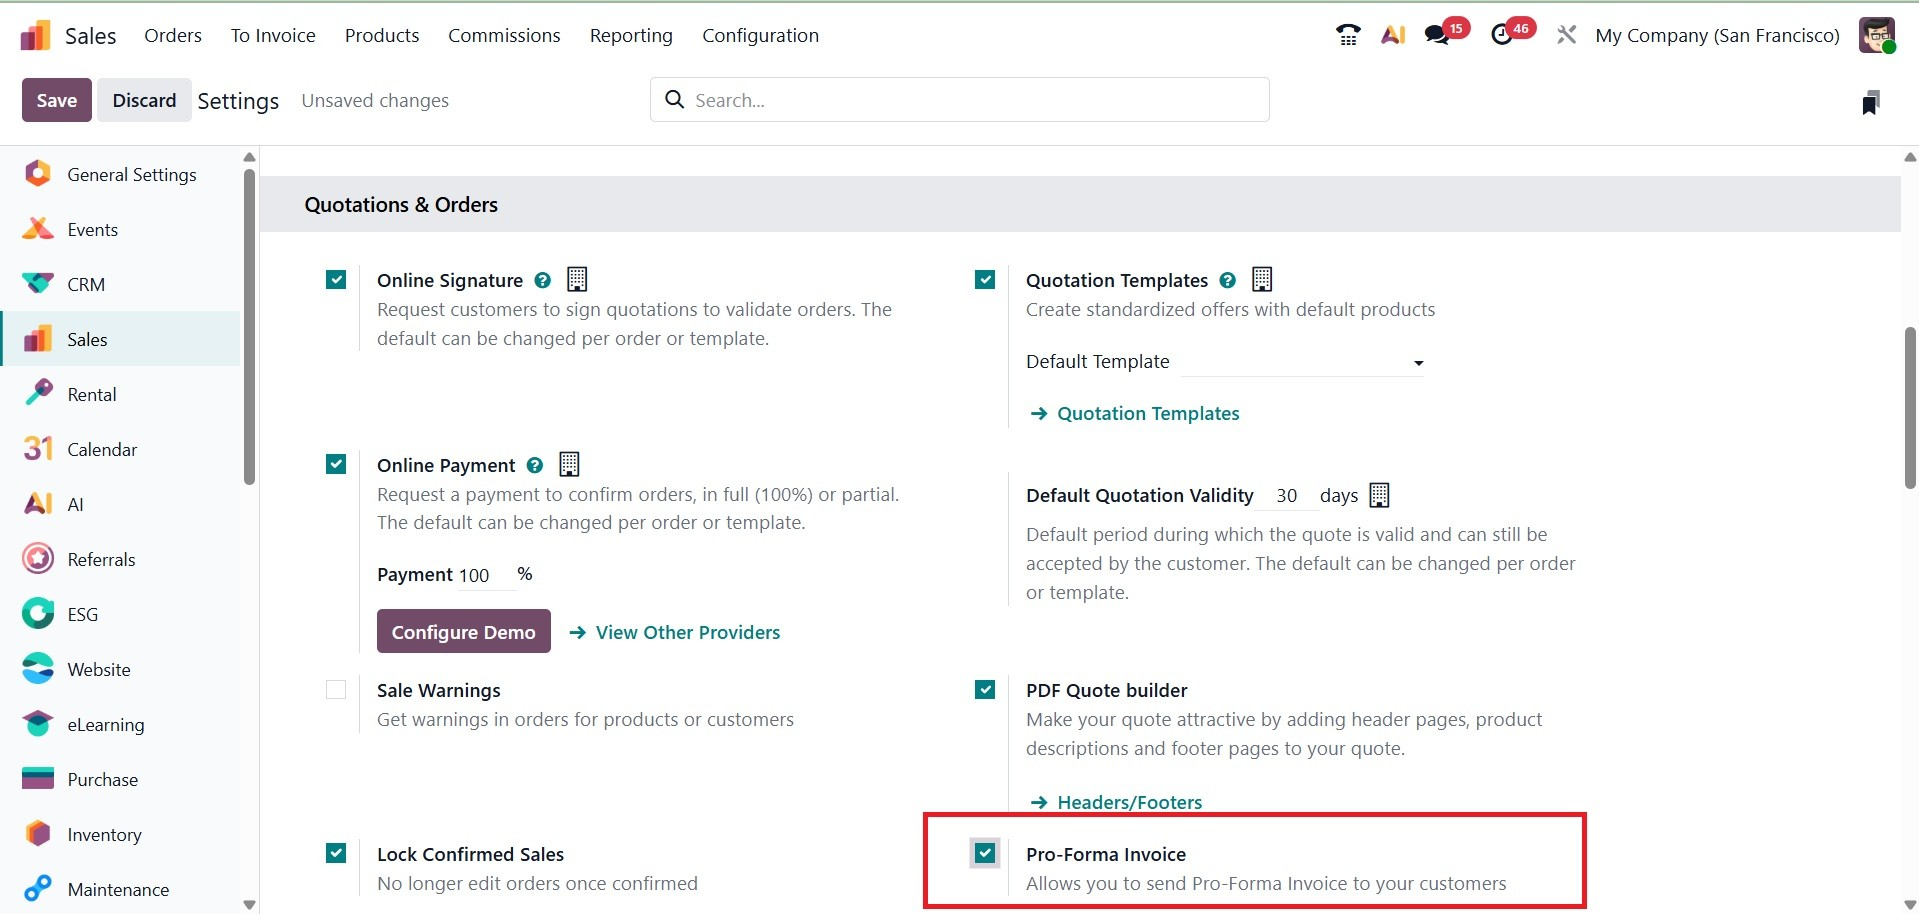Open My Company (San Francisco) company switcher

tap(1717, 36)
